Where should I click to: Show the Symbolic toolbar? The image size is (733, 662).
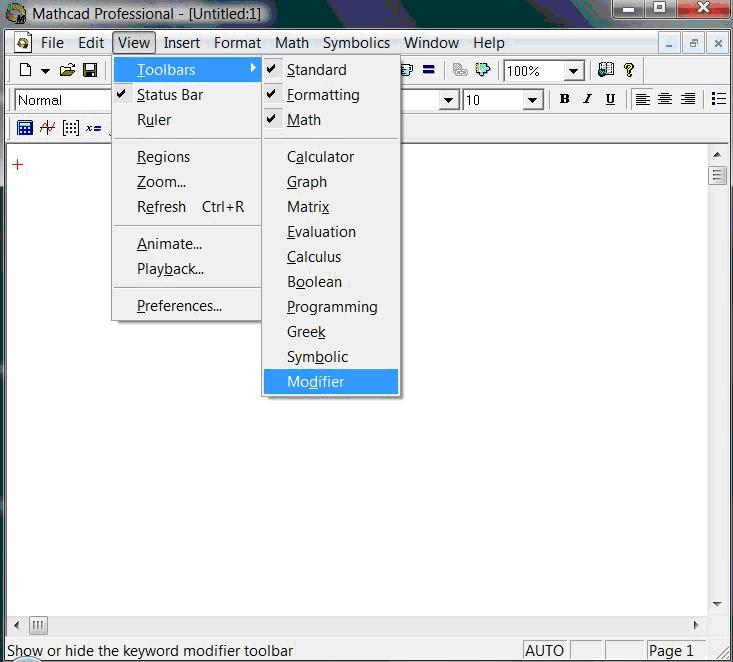(331, 357)
